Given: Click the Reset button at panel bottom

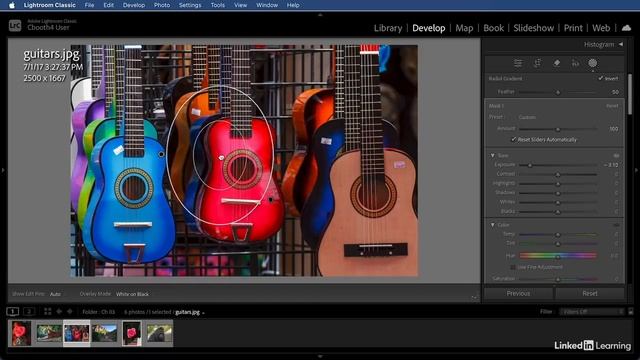Looking at the screenshot, I should coord(590,293).
